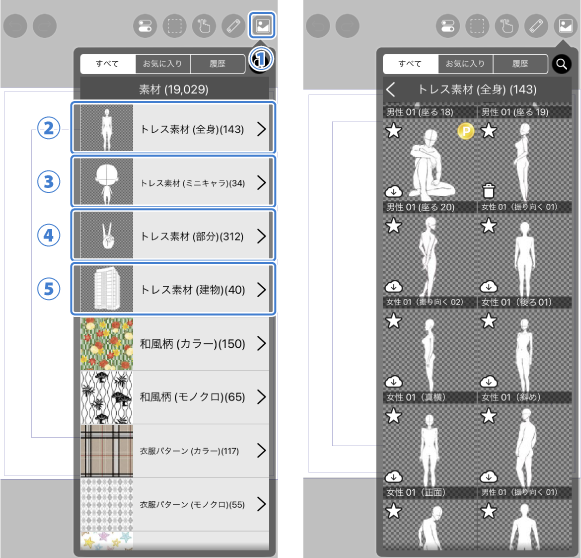Image resolution: width=581 pixels, height=558 pixels.
Task: Switch to 履歴 tab in right panel
Action: pyautogui.click(x=520, y=64)
